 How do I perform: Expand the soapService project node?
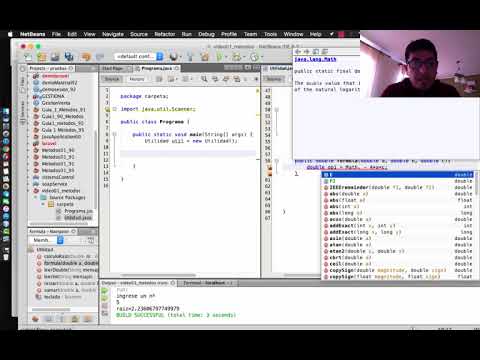click(x=28, y=184)
